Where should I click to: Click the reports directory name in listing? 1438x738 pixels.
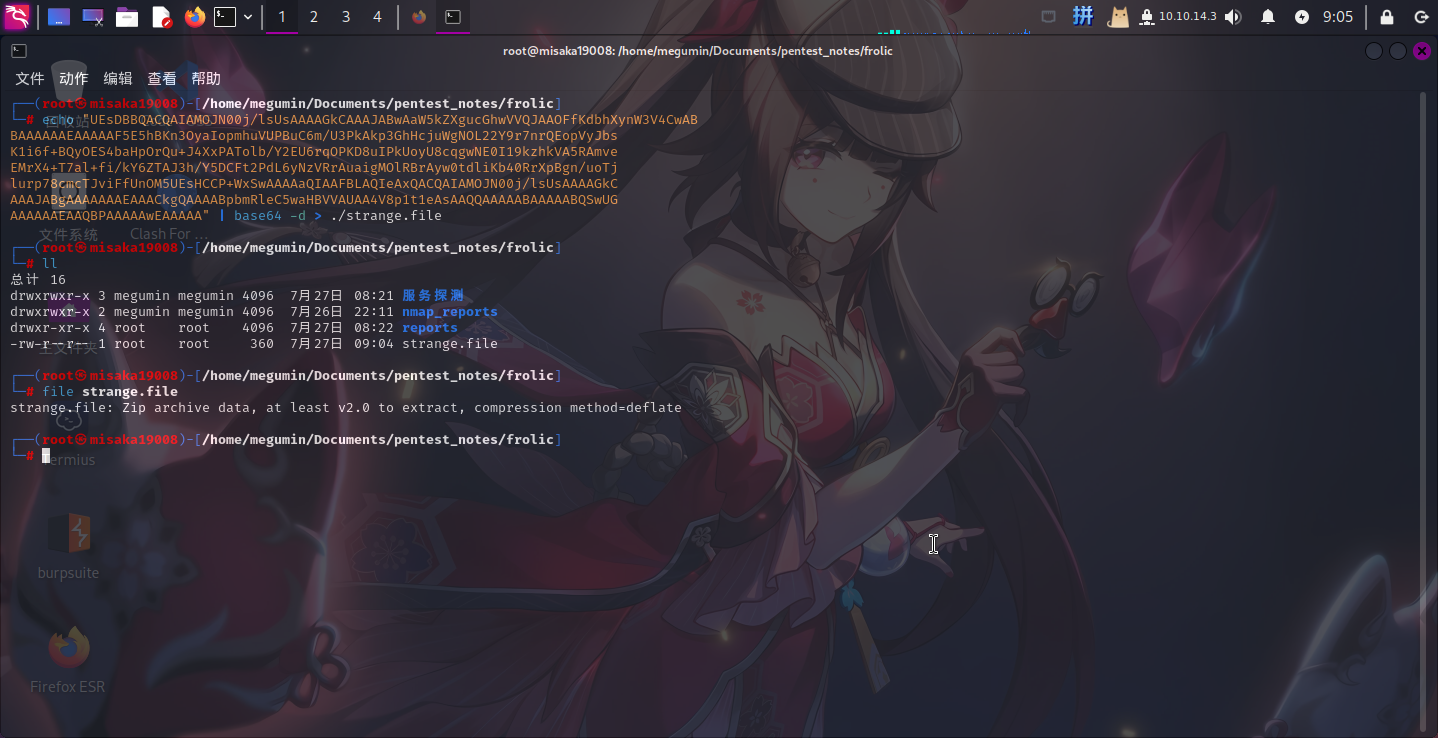coord(430,327)
